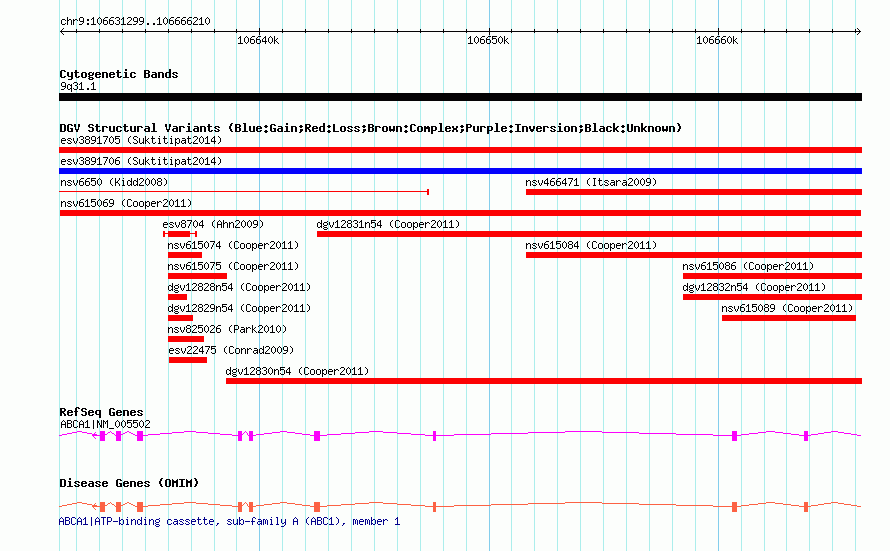Image resolution: width=890 pixels, height=551 pixels.
Task: Open dgv12828n54 (Cooper2011) variant
Action: coord(239,287)
